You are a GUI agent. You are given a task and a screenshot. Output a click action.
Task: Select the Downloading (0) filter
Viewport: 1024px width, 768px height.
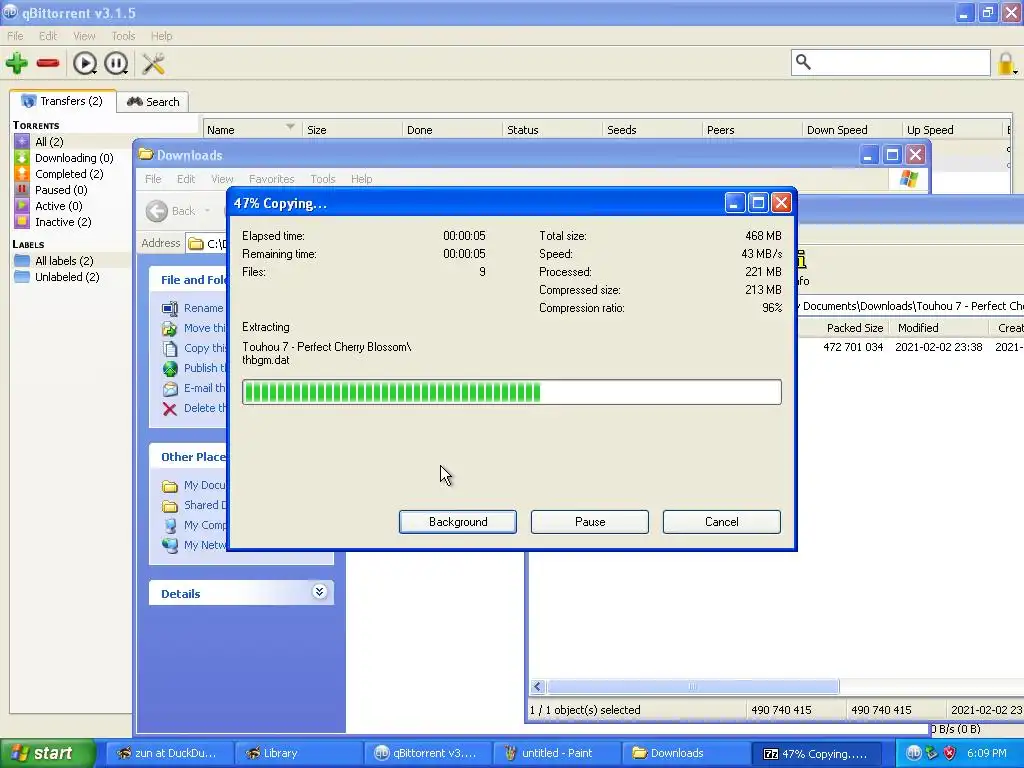point(74,158)
